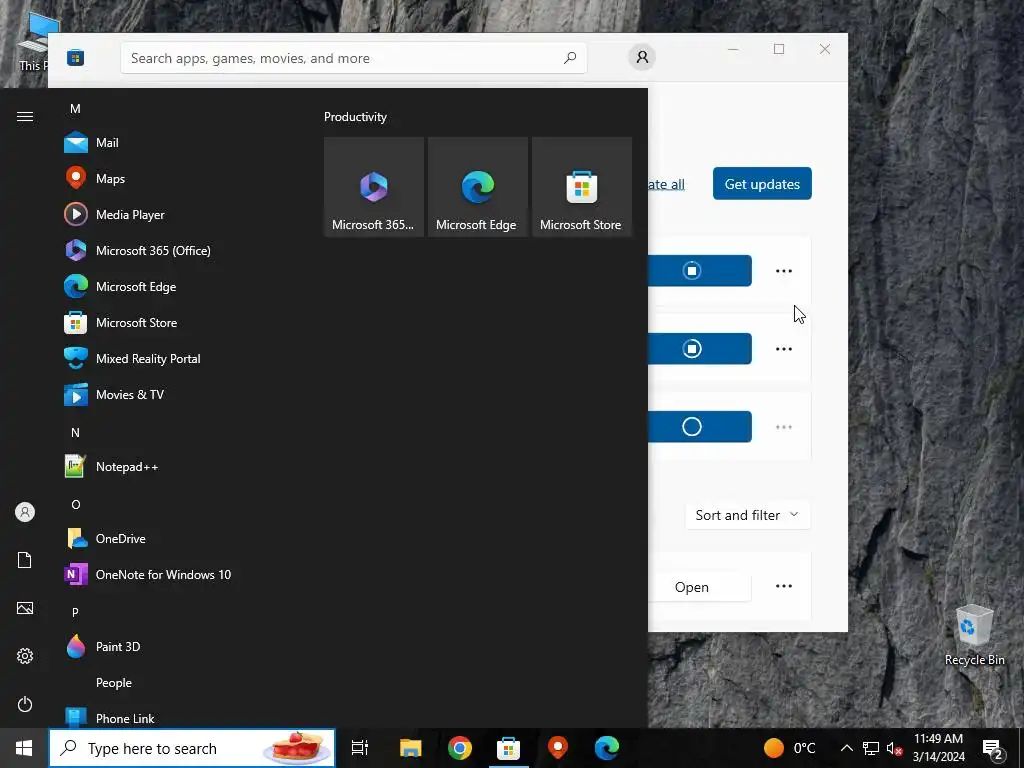Click the taskbar Type here to search box

pos(192,748)
